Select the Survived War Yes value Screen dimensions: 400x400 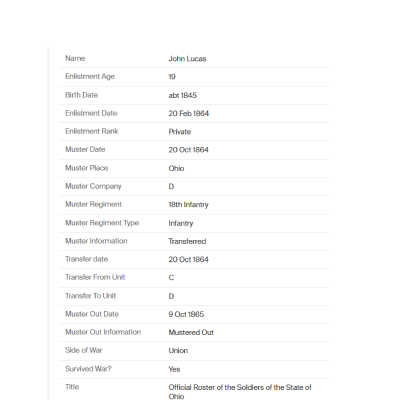pyautogui.click(x=174, y=369)
